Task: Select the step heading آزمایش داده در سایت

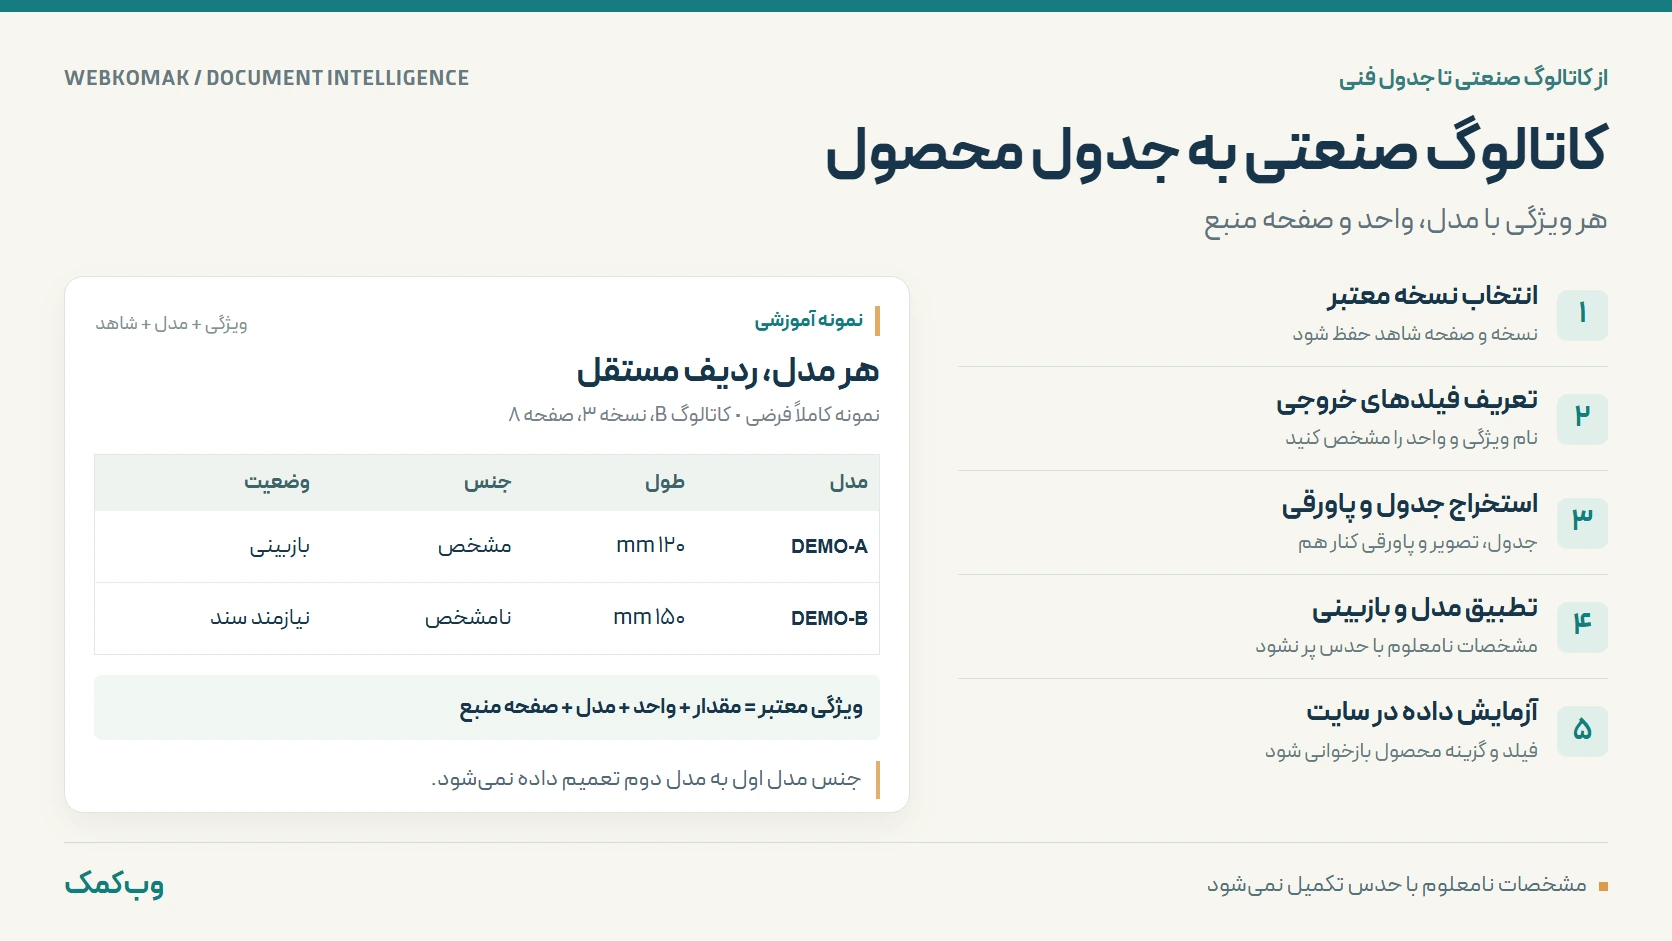Action: [1422, 712]
